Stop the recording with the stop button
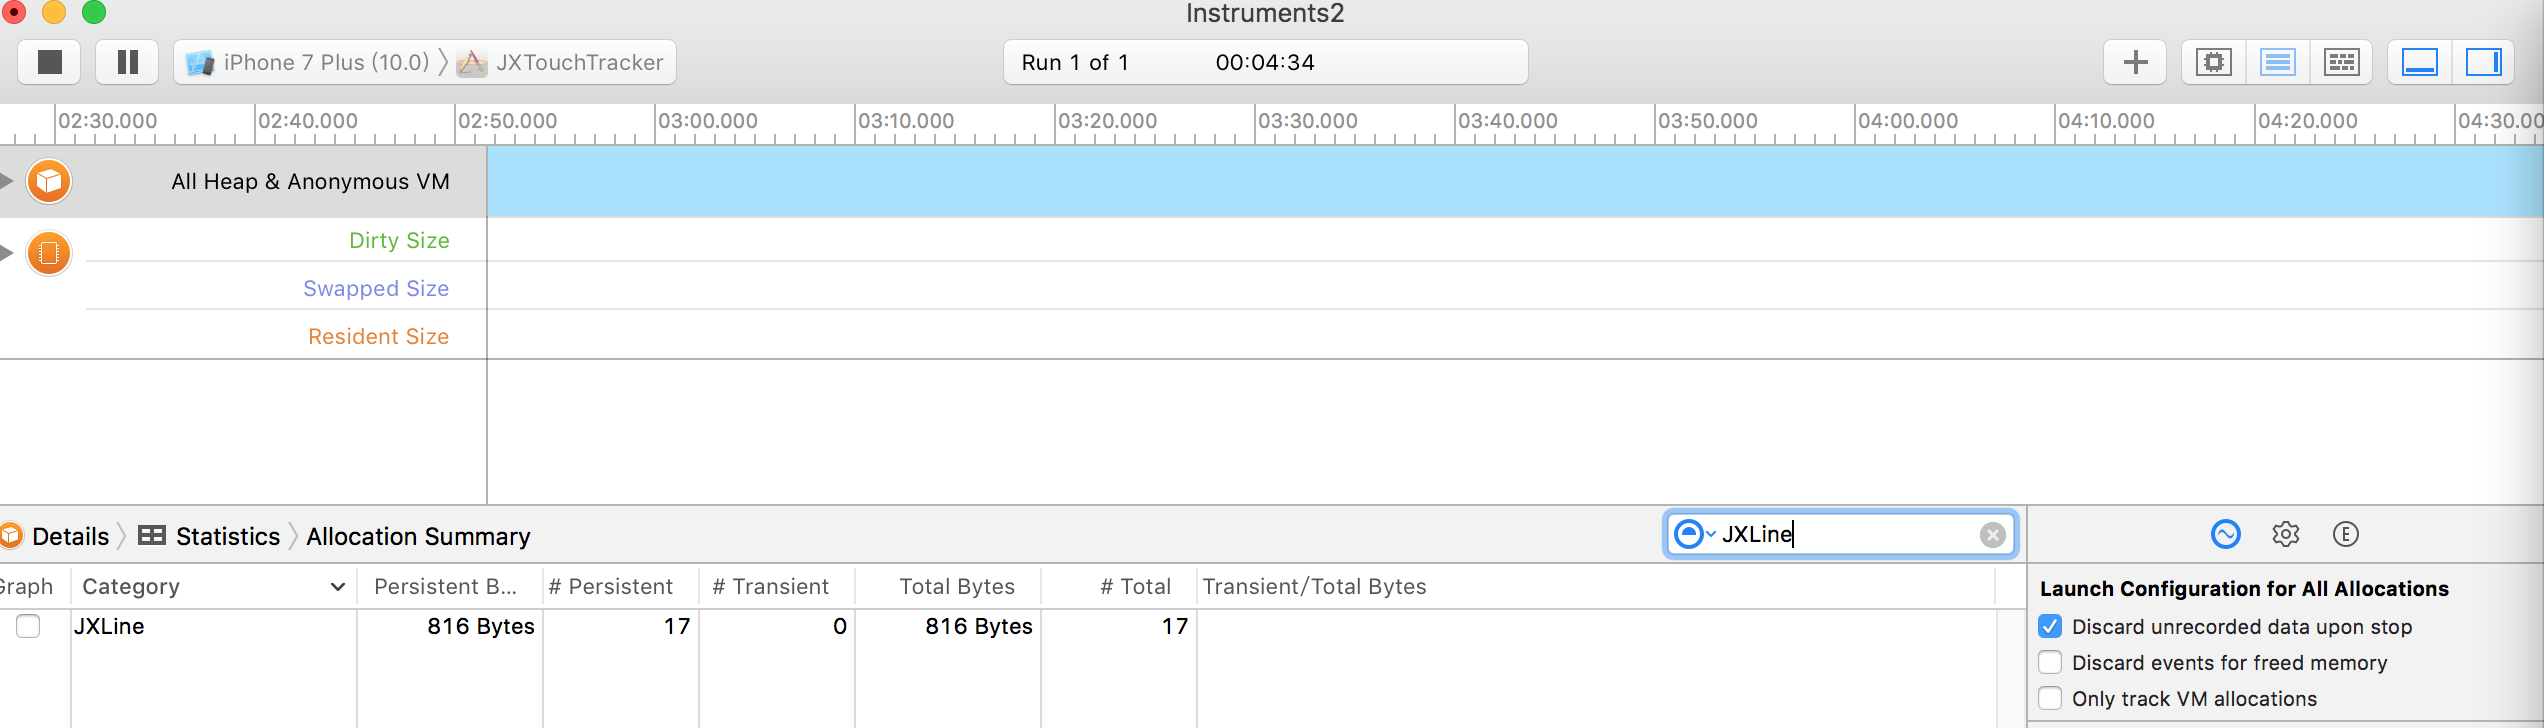Image resolution: width=2544 pixels, height=728 pixels. point(50,62)
